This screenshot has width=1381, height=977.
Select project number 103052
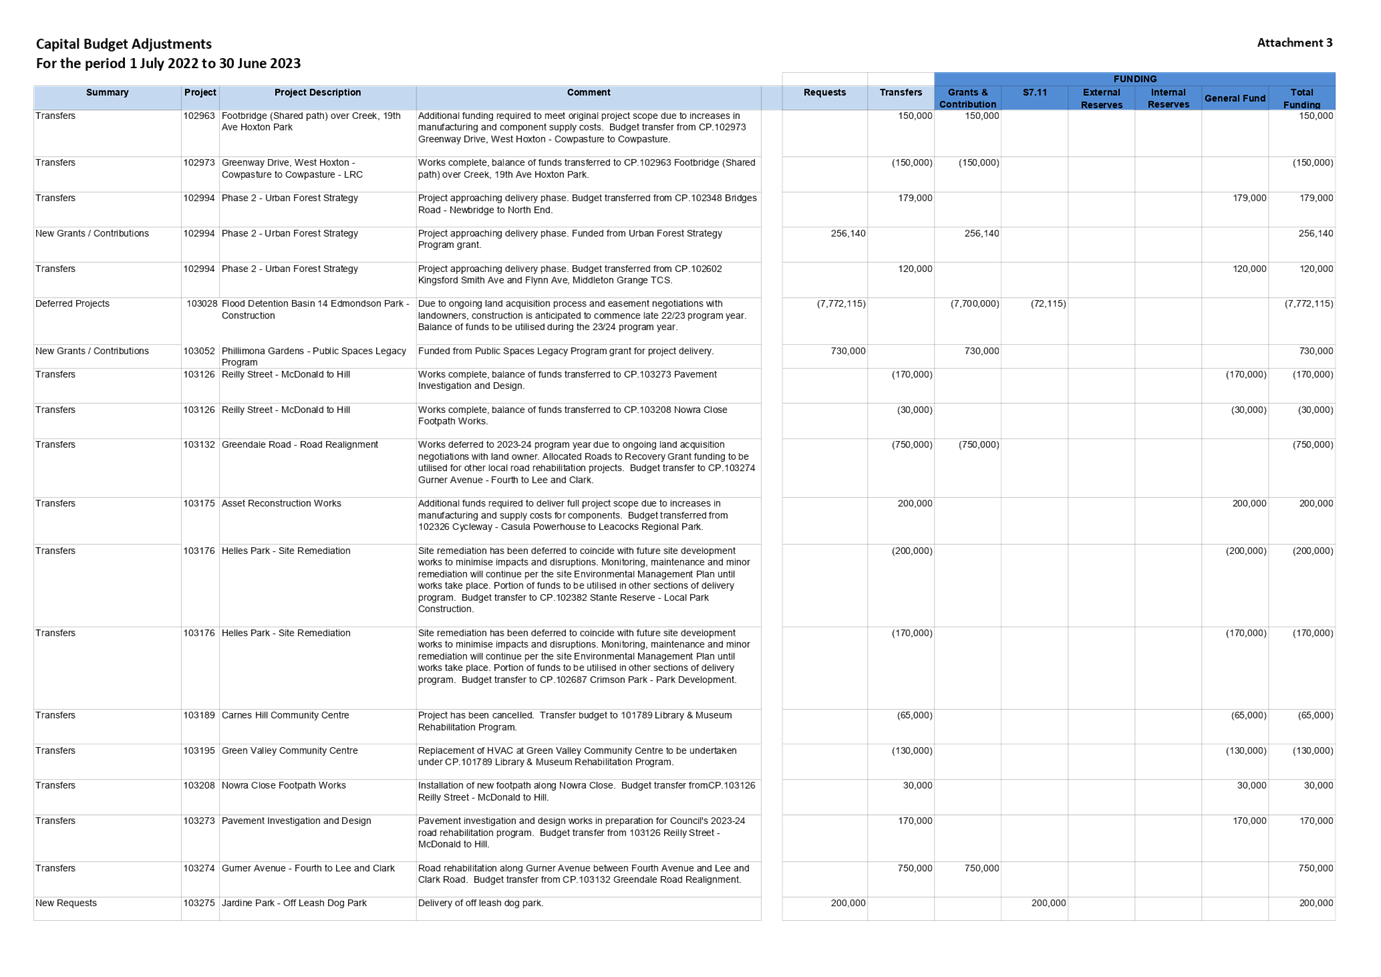199,352
